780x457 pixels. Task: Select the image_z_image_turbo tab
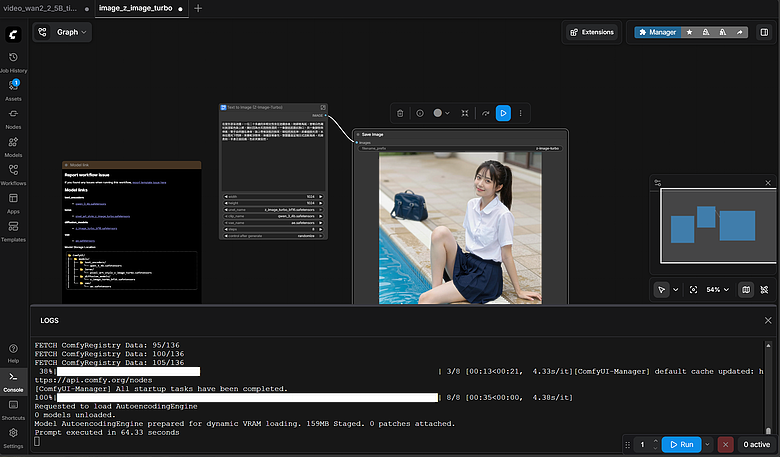tap(136, 8)
